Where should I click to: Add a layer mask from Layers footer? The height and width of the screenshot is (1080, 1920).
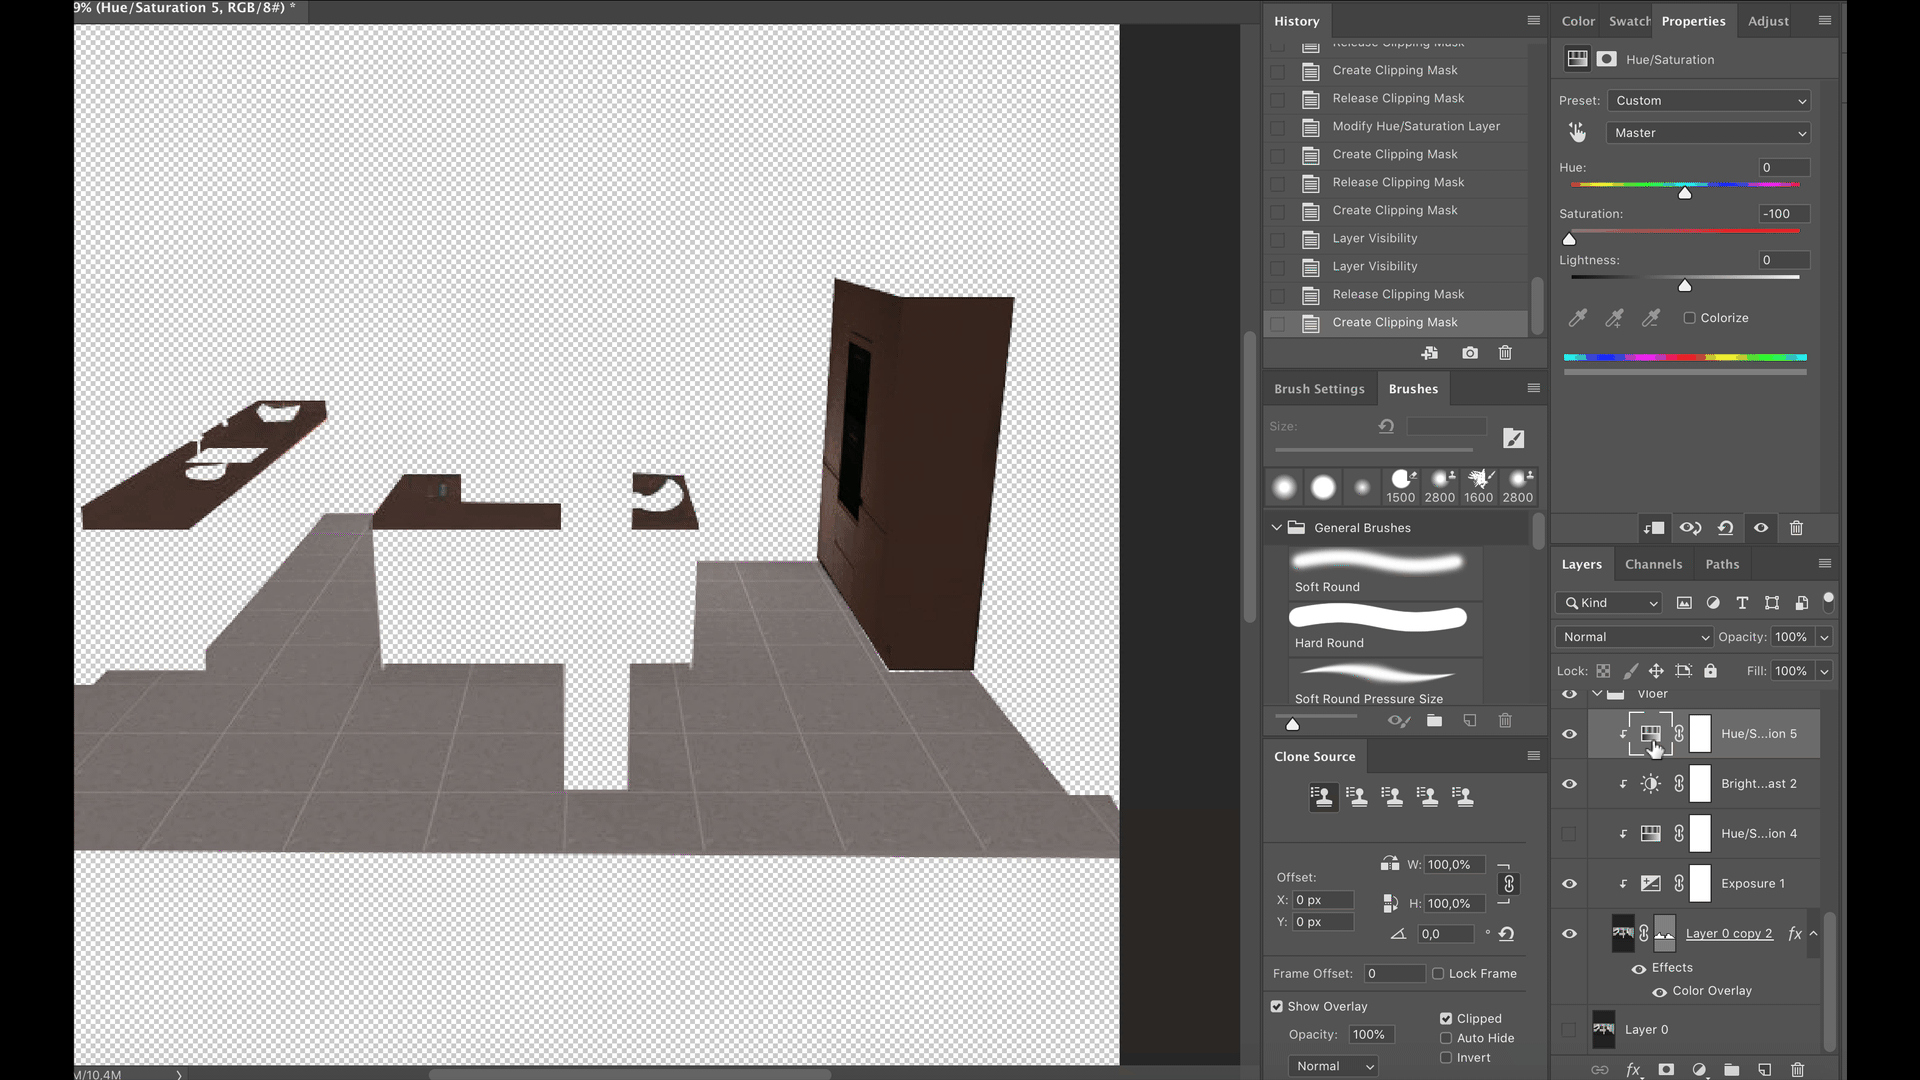1666,1069
